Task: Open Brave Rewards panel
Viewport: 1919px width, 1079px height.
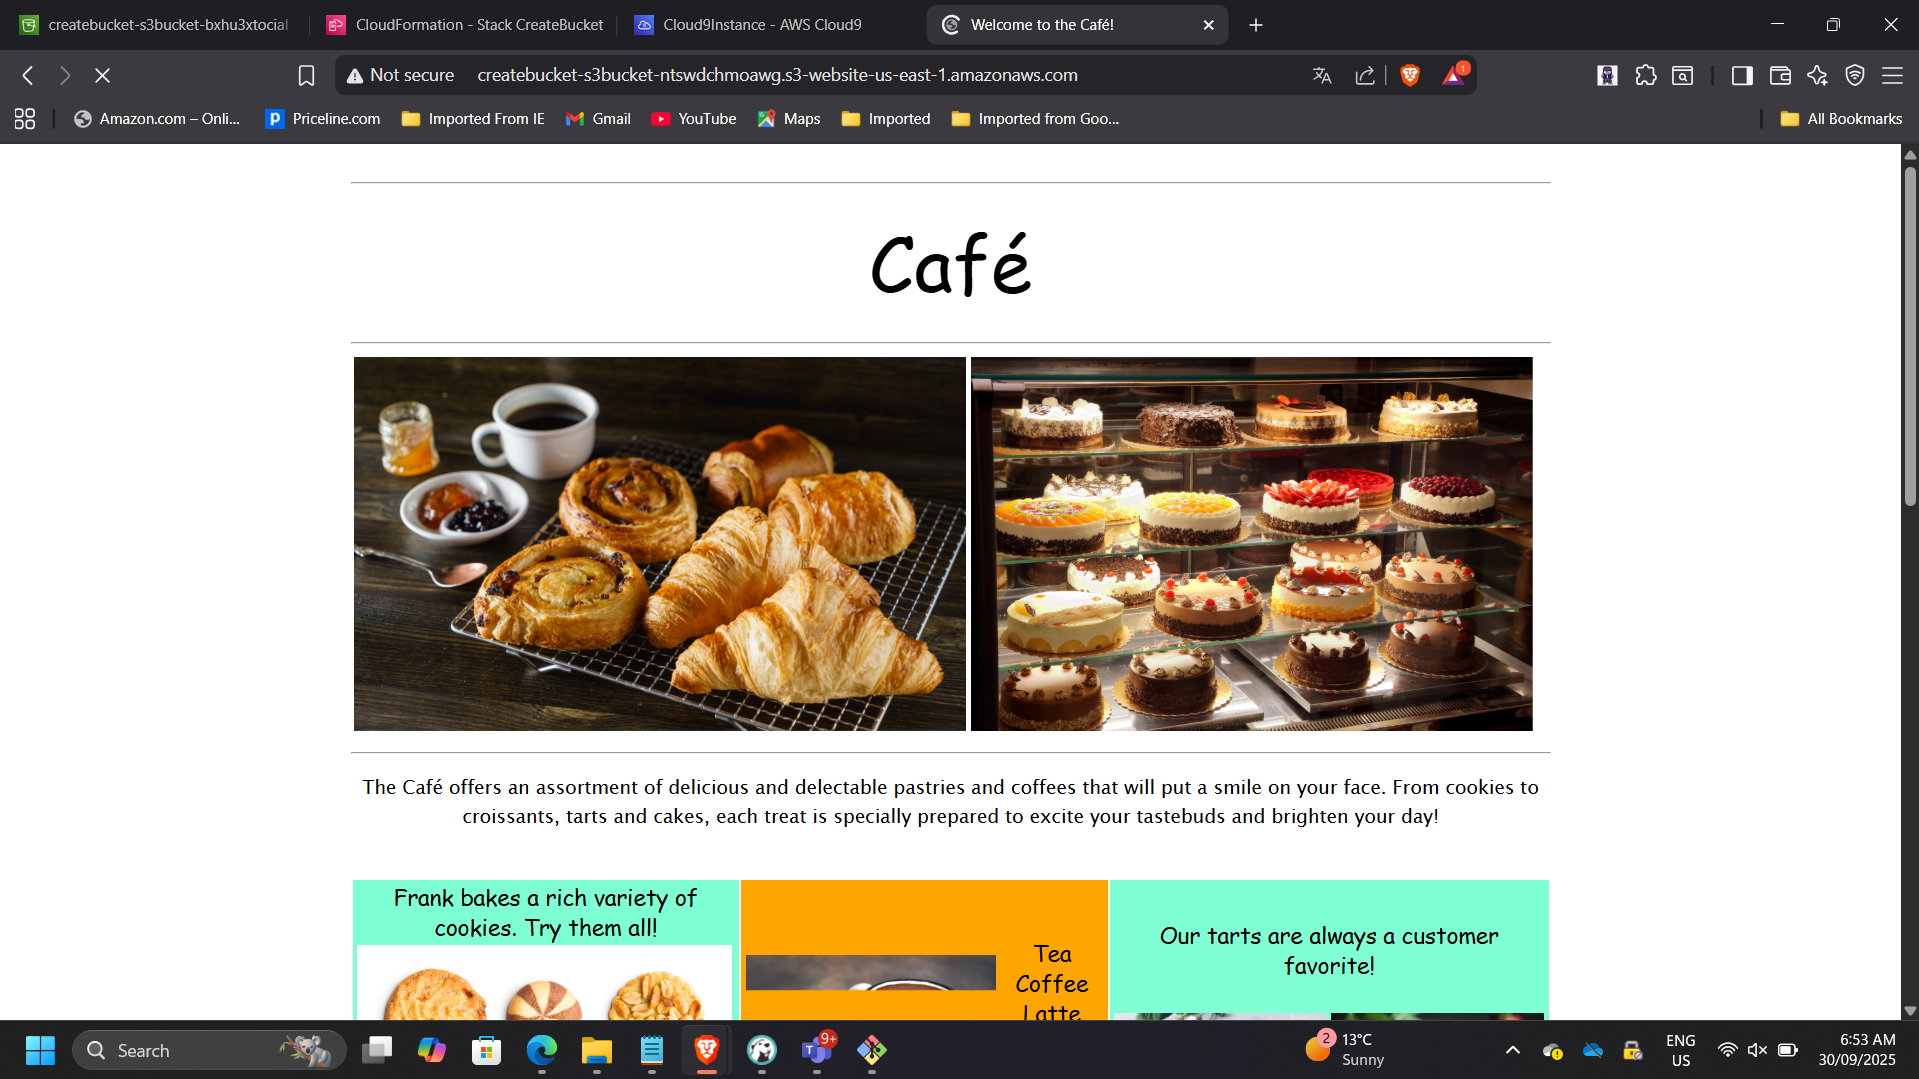Action: pos(1453,75)
